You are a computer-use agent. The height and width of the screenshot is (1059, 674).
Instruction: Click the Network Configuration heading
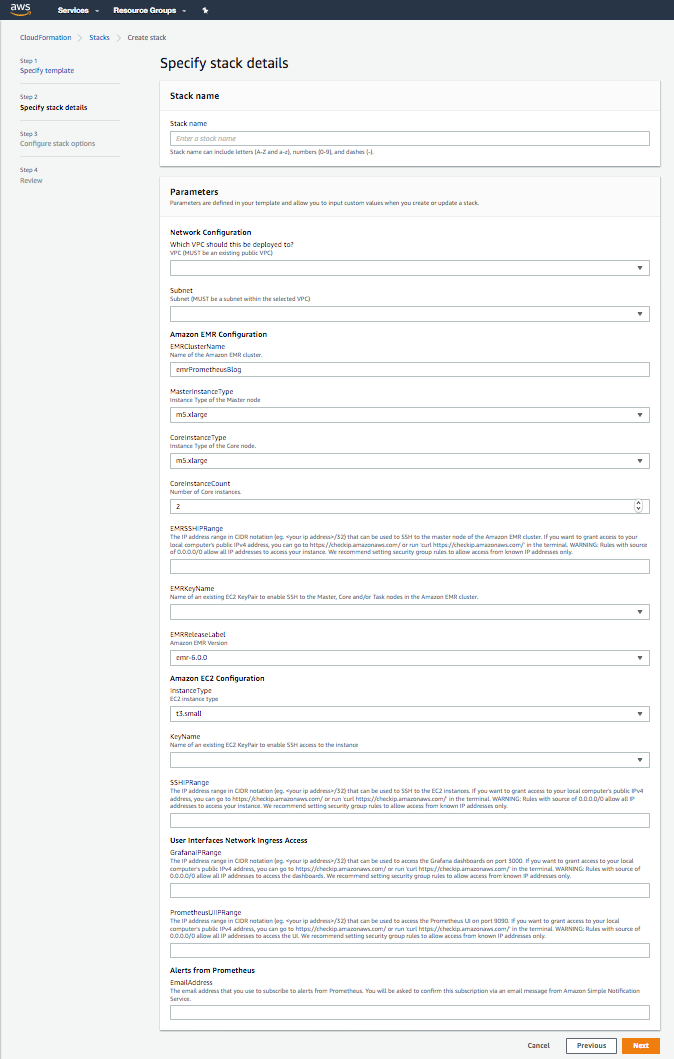pyautogui.click(x=211, y=232)
